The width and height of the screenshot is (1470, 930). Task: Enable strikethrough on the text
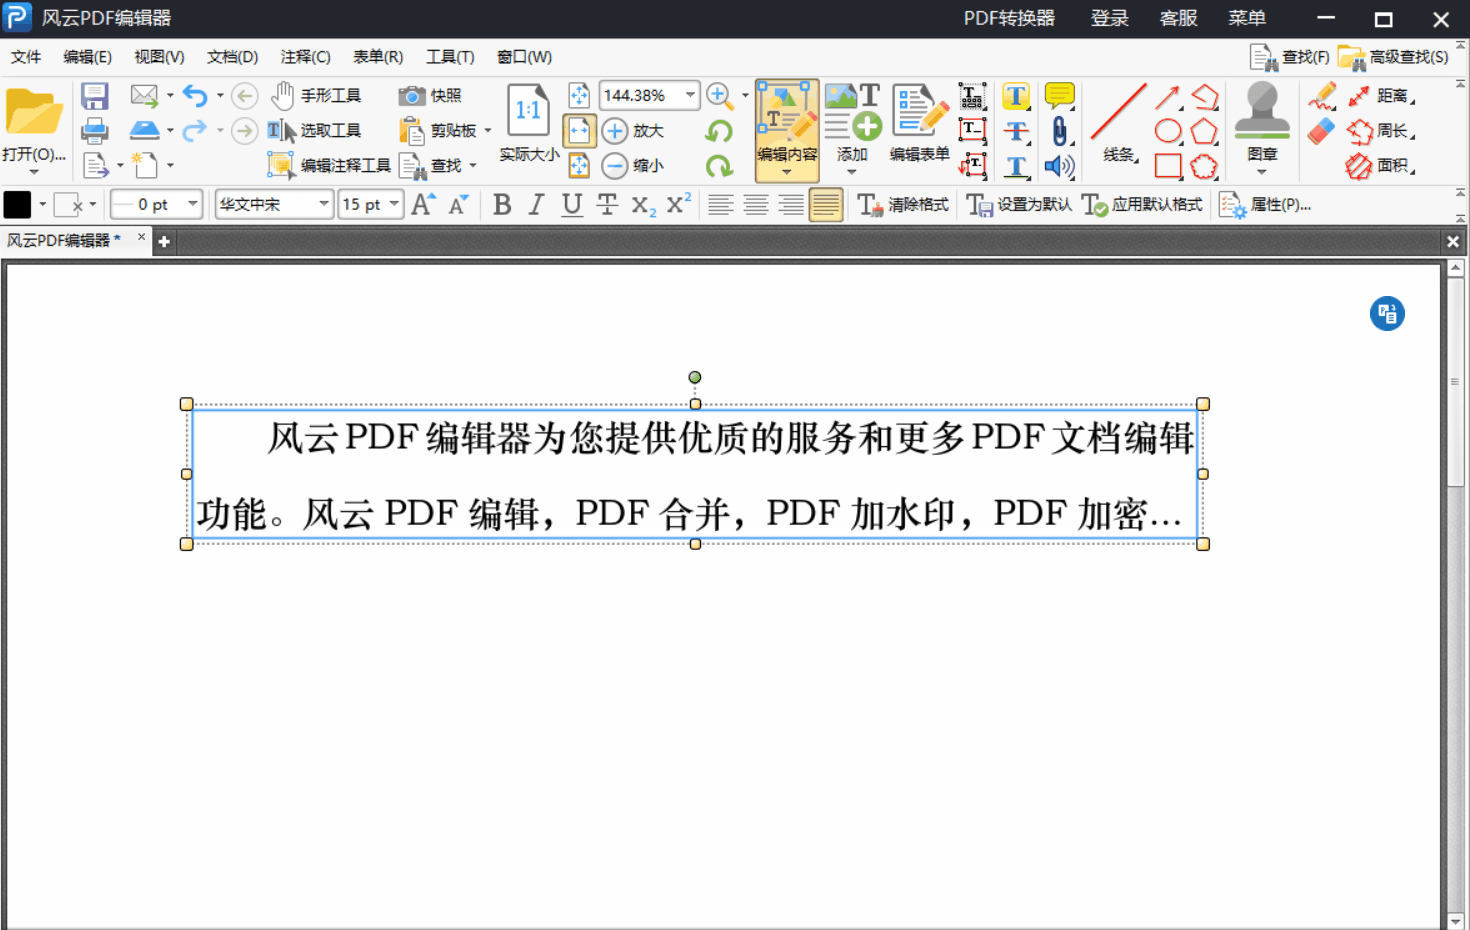click(606, 204)
